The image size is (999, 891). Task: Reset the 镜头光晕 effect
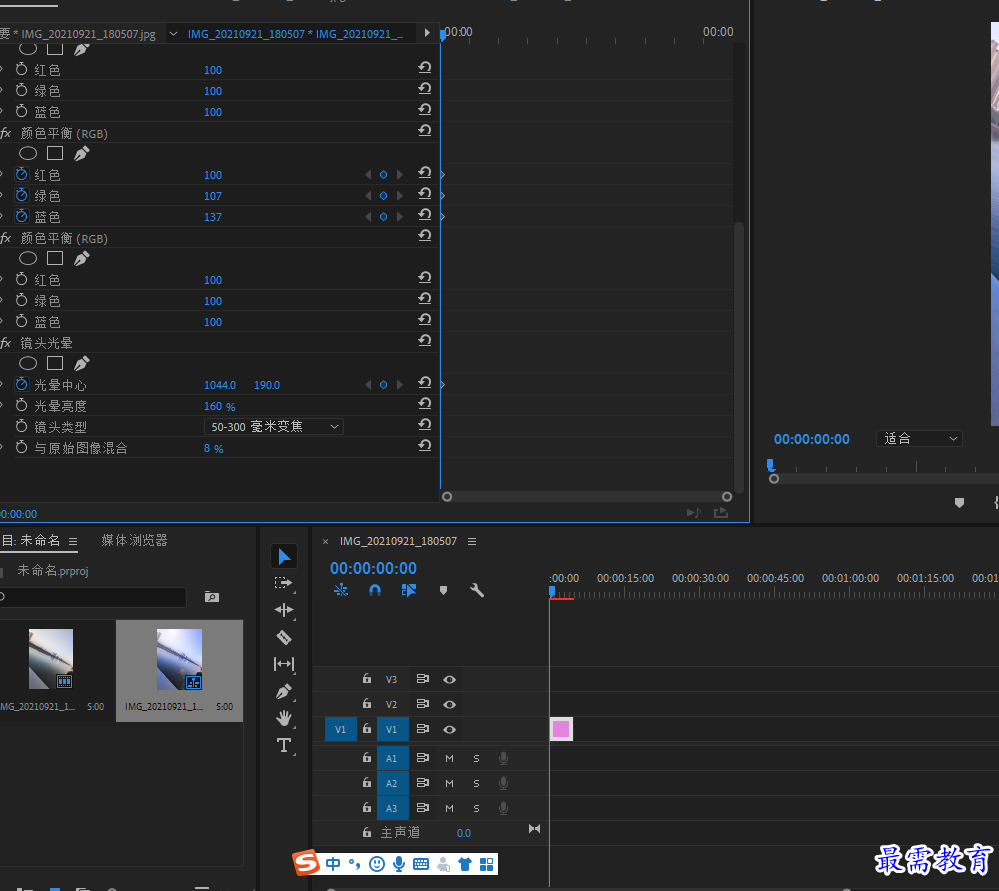[425, 340]
